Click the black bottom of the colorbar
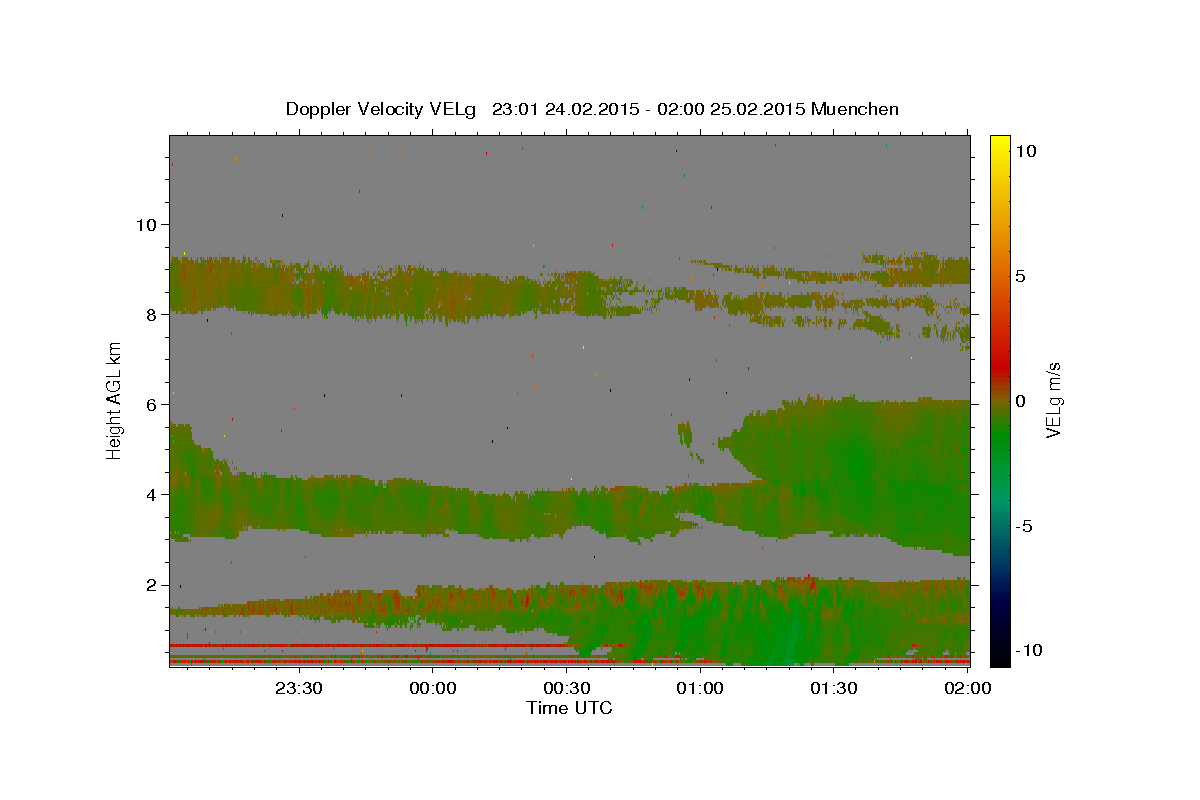The image size is (1200, 800). point(1000,655)
